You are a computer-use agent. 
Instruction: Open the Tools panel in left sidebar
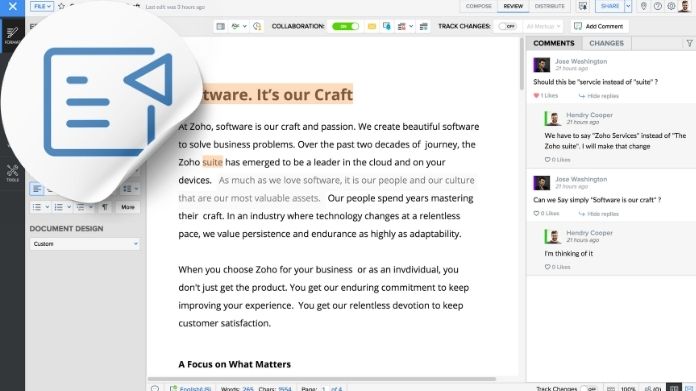click(x=12, y=173)
